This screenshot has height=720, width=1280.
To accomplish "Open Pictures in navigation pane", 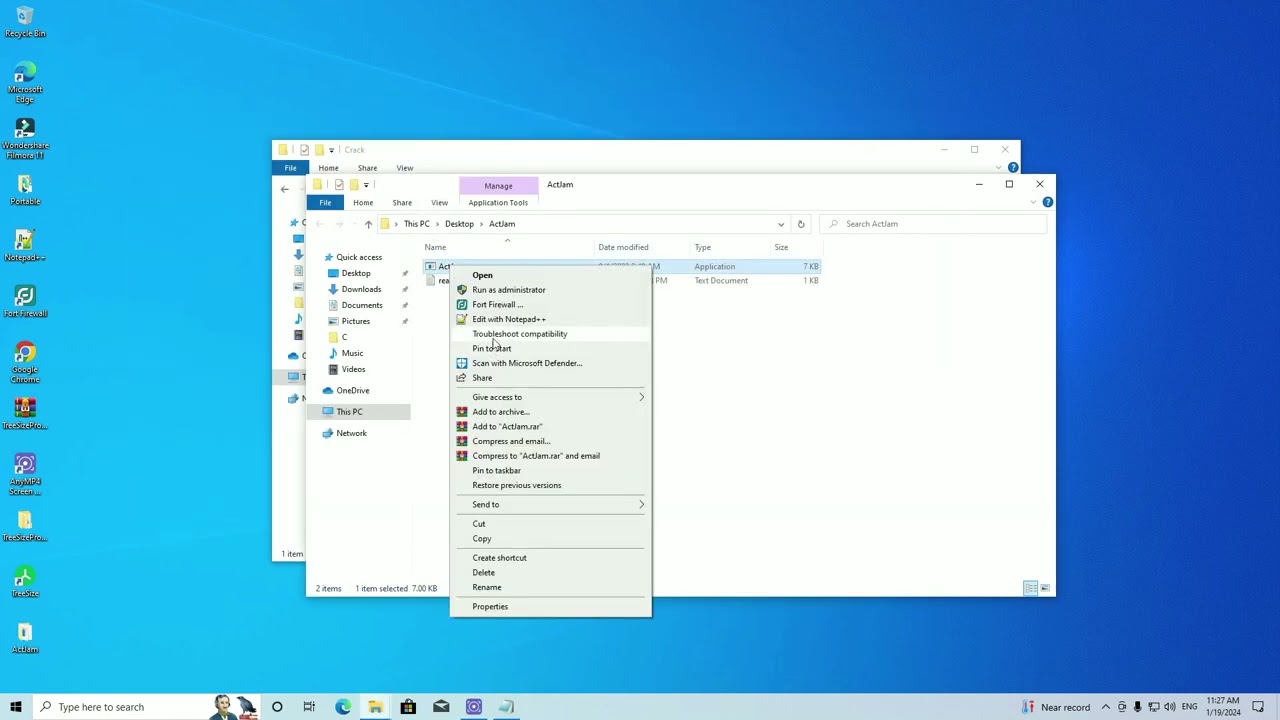I will click(355, 321).
